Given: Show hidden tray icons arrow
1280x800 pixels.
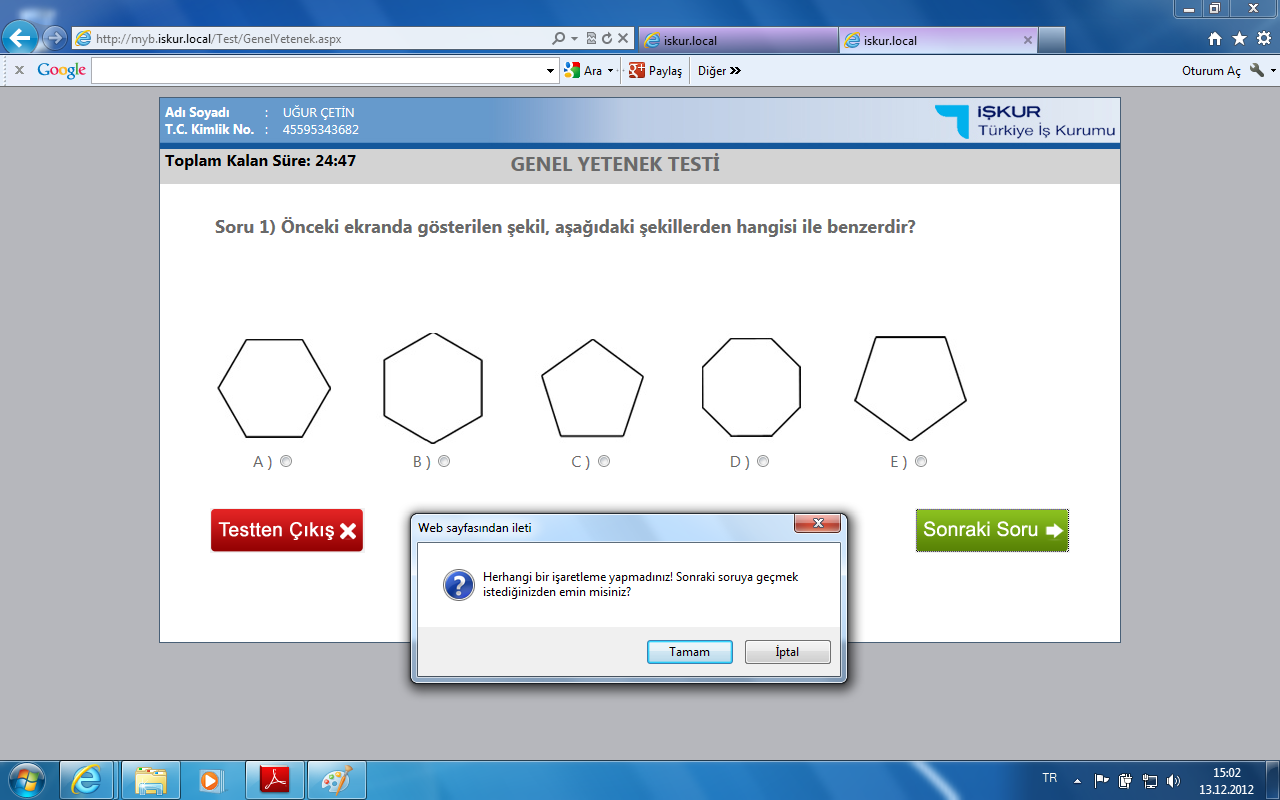Looking at the screenshot, I should [1078, 780].
